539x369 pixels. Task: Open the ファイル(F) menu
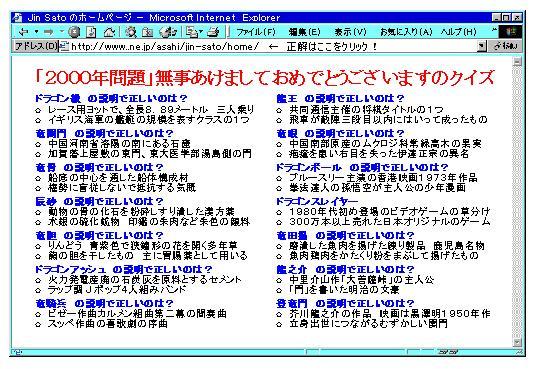(256, 32)
